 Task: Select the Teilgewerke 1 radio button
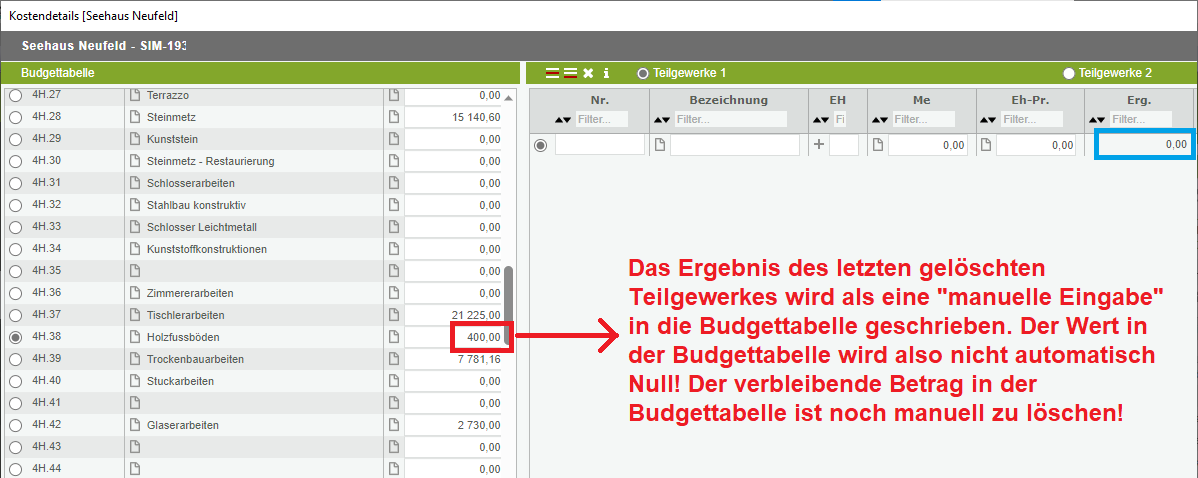pyautogui.click(x=643, y=73)
